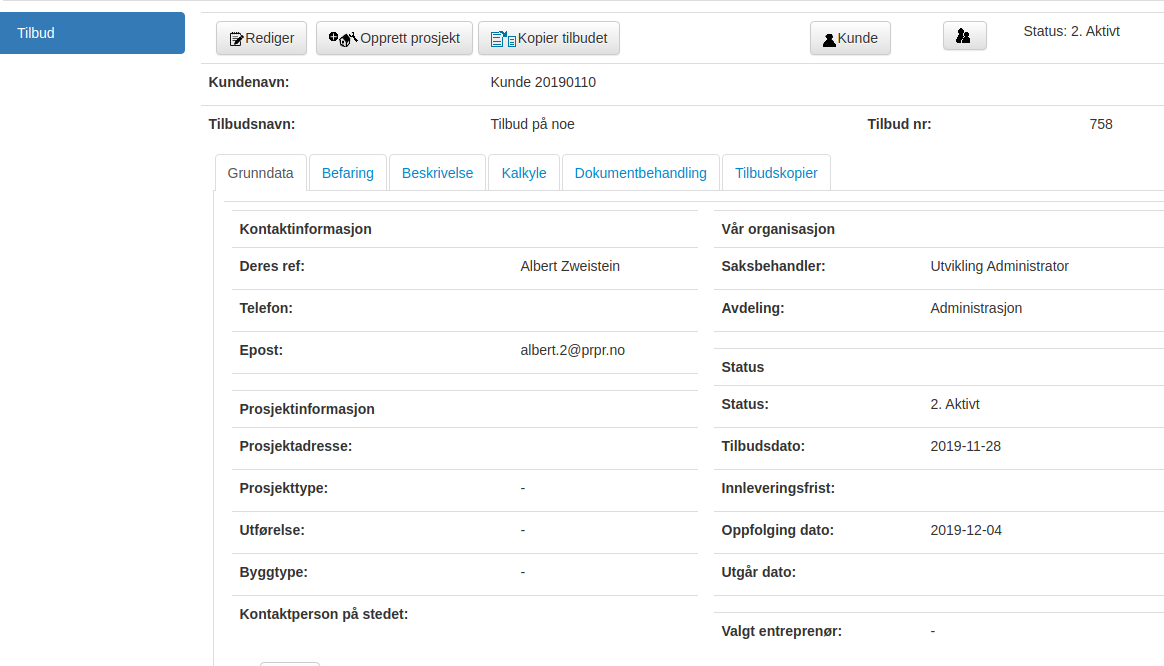This screenshot has width=1164, height=666.
Task: Go to the Tilbudskopier tab
Action: pos(776,173)
